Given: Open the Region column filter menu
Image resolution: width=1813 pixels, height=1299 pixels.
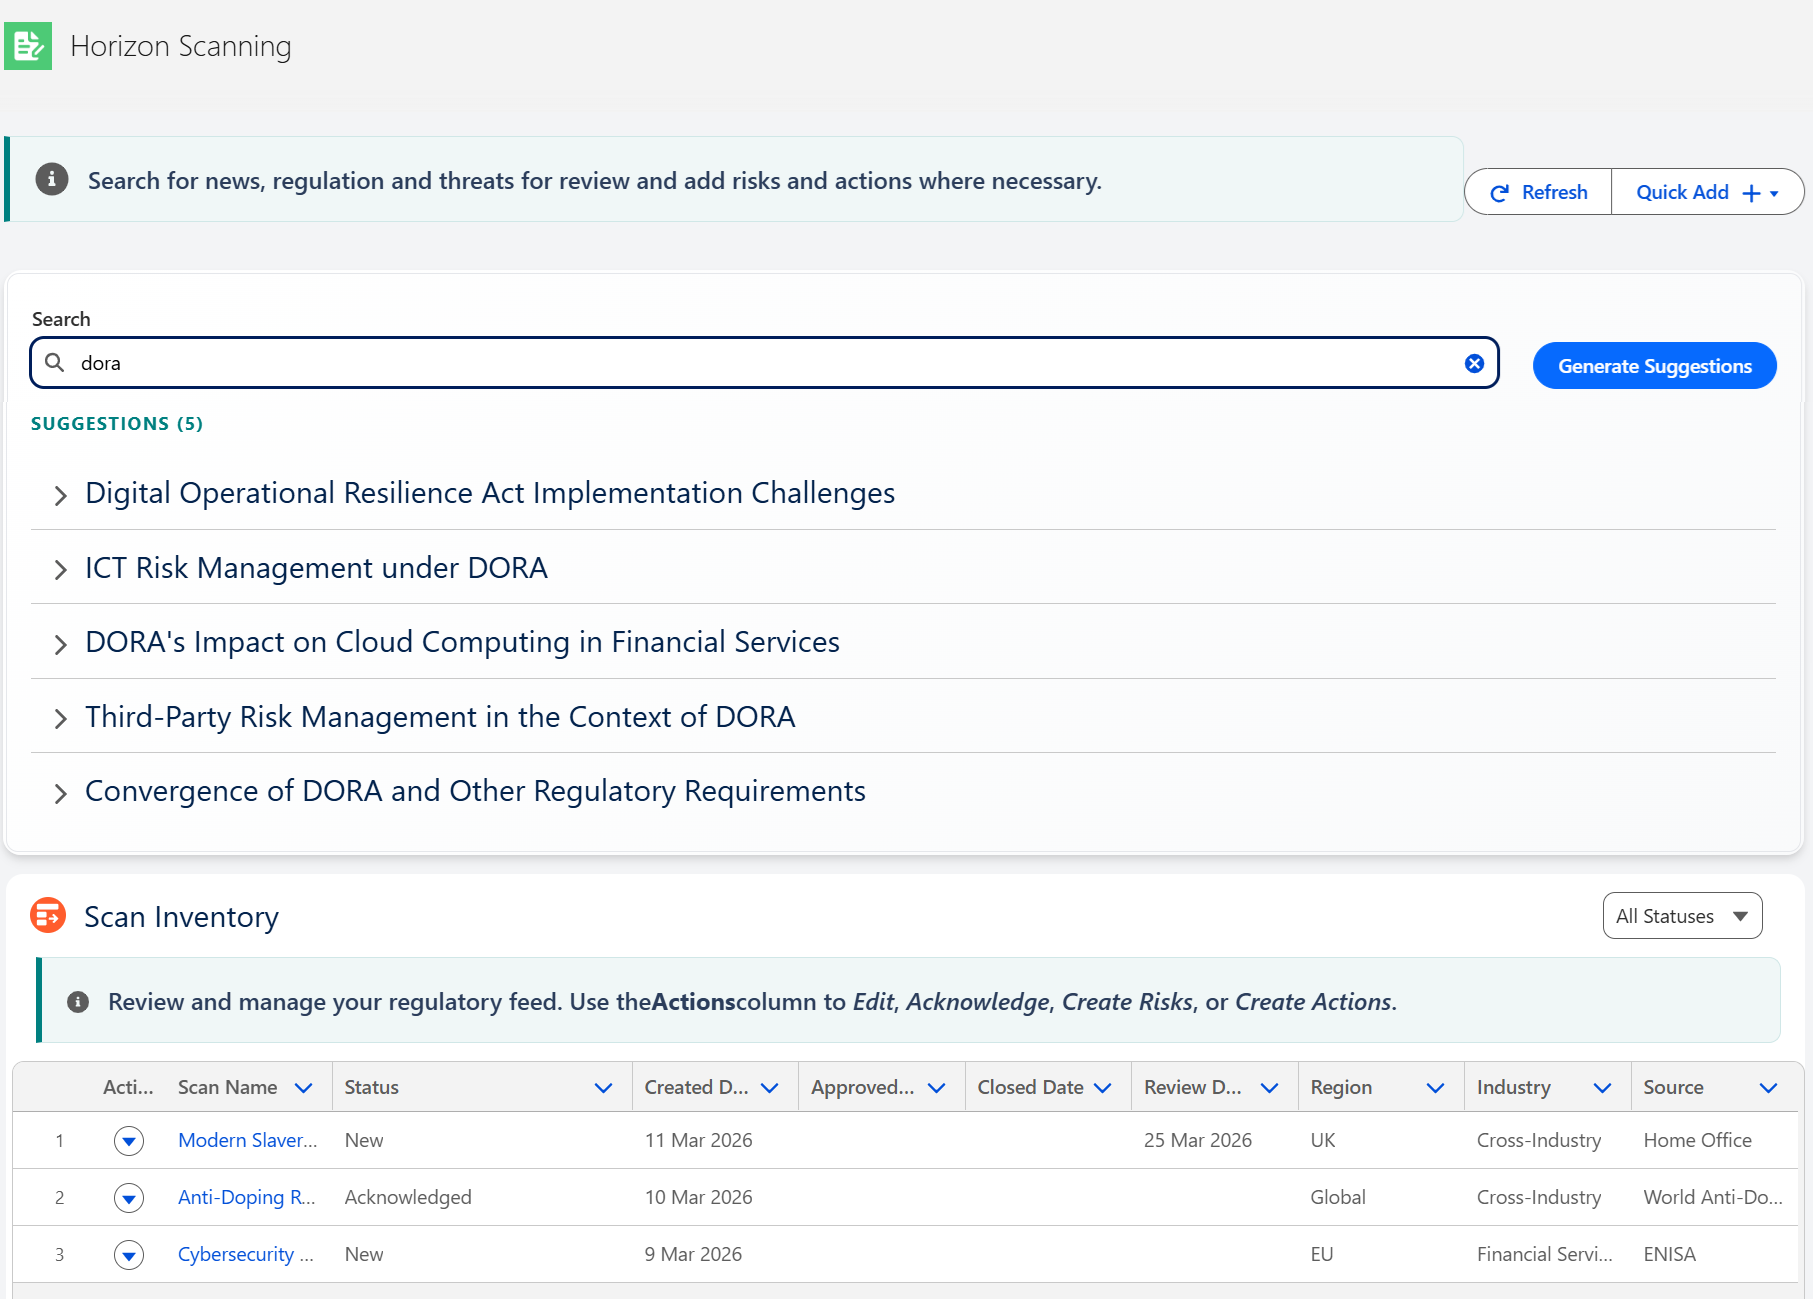Looking at the screenshot, I should [x=1436, y=1087].
